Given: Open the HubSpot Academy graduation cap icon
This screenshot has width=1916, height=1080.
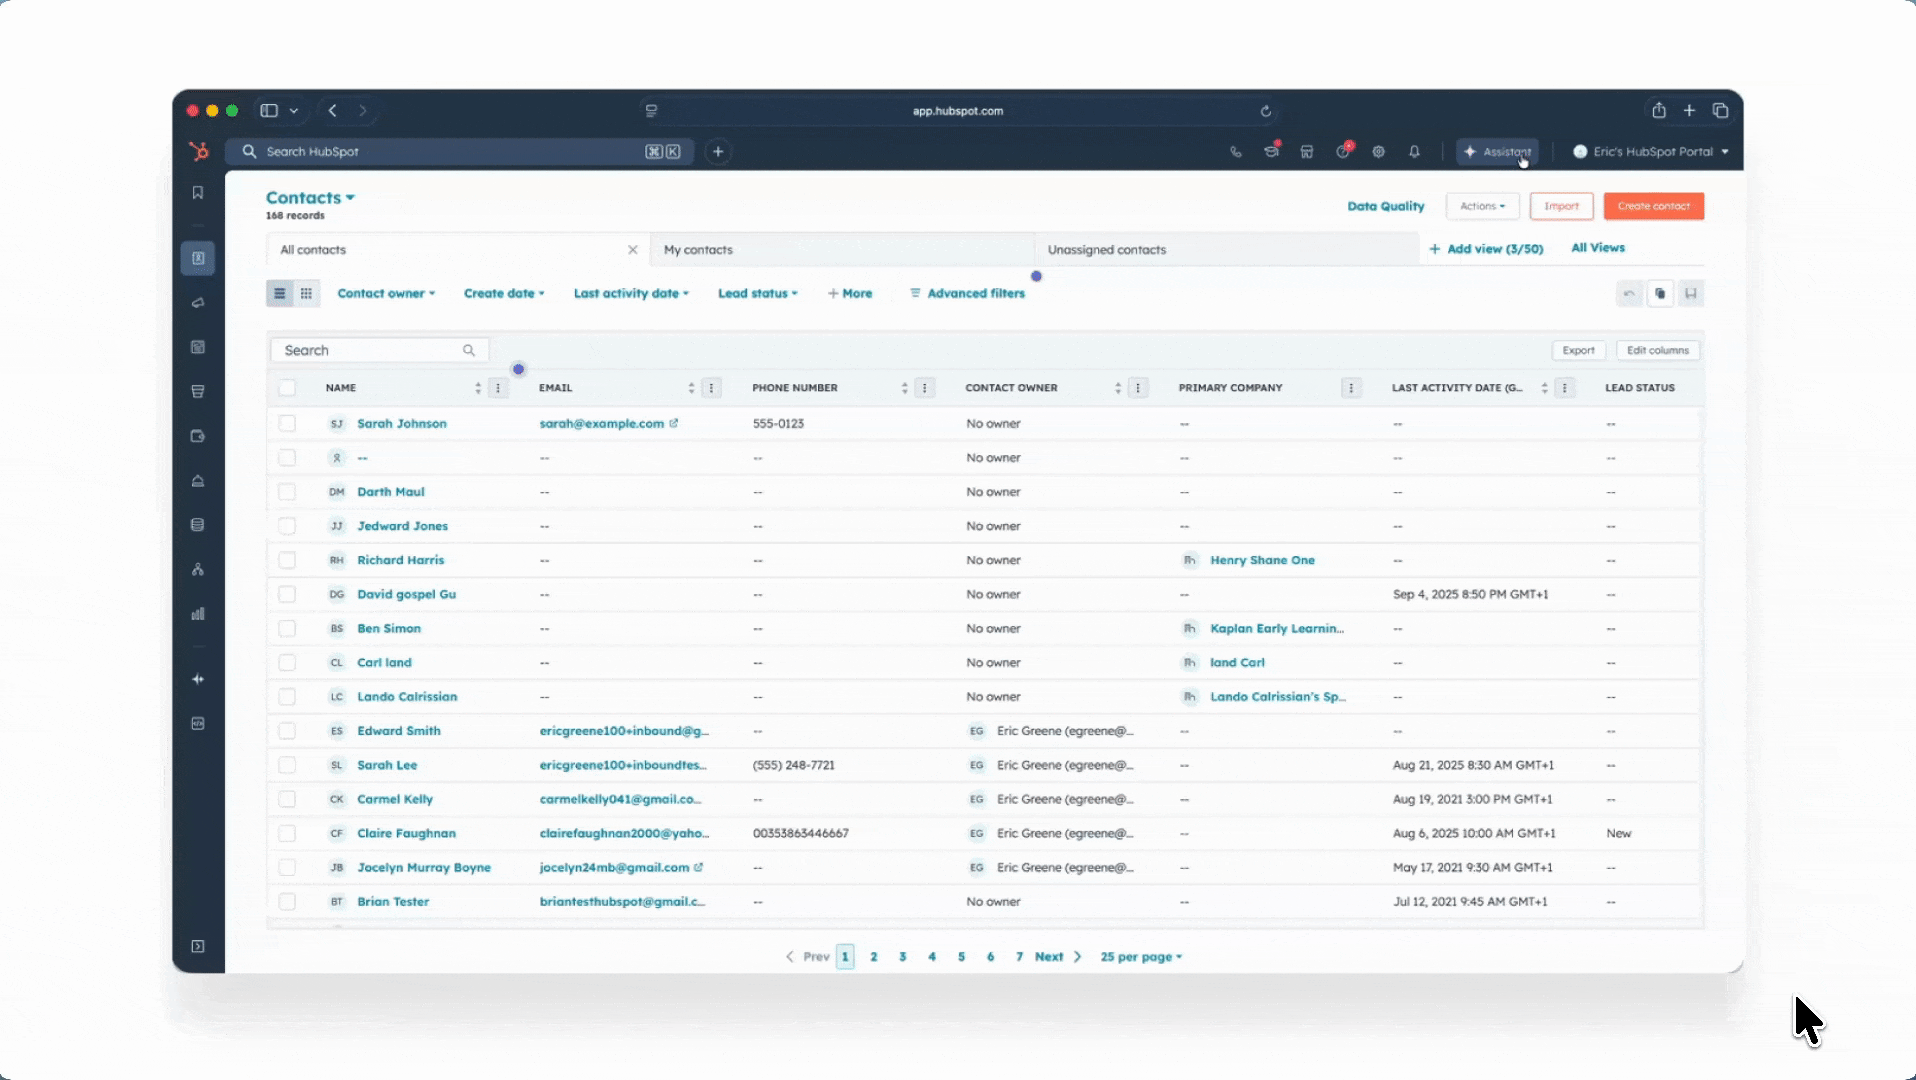Looking at the screenshot, I should [1271, 152].
